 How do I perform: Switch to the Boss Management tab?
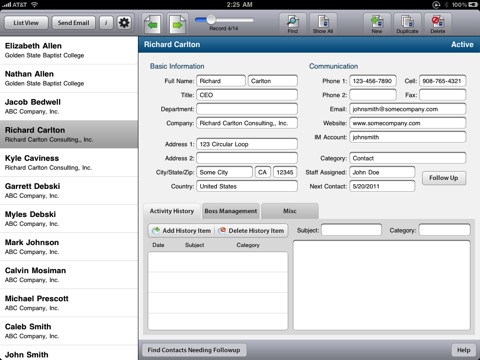(231, 211)
